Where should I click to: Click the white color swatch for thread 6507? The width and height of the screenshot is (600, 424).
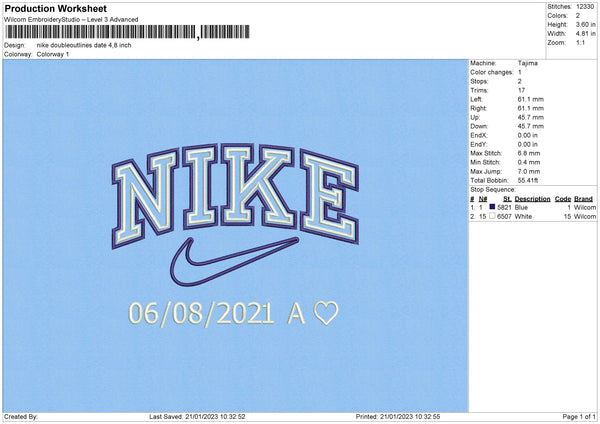click(492, 216)
